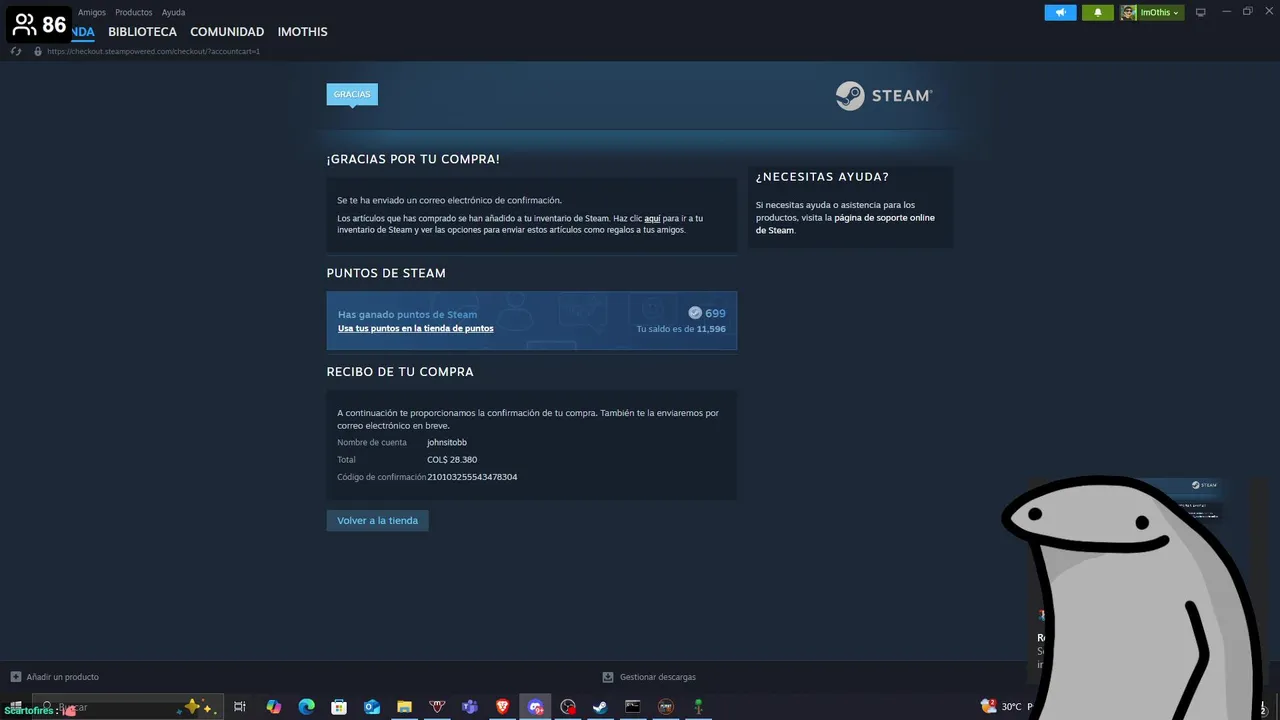The image size is (1280, 720).
Task: Click Añadir un producto
Action: 62,677
